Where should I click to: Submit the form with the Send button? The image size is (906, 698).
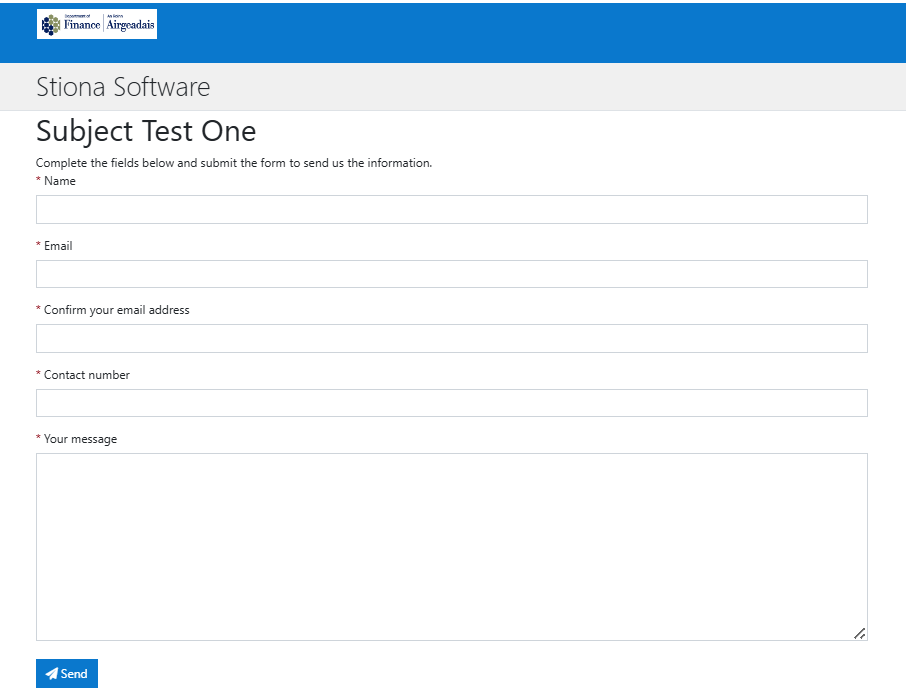pos(67,673)
